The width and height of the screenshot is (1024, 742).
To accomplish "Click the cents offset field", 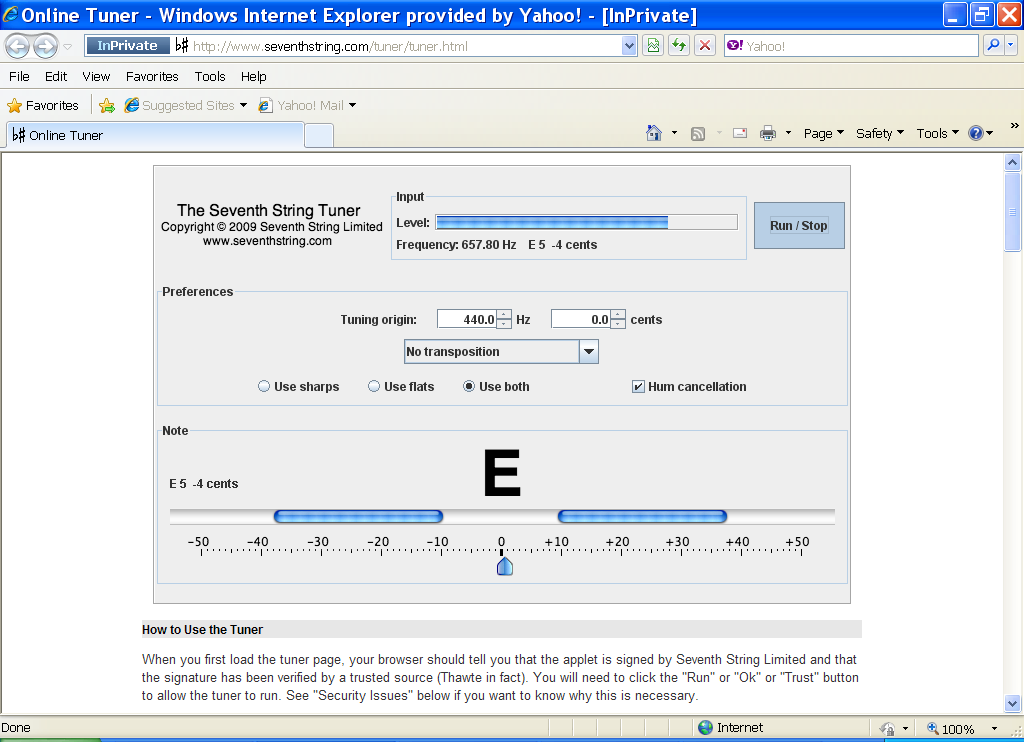I will point(581,319).
